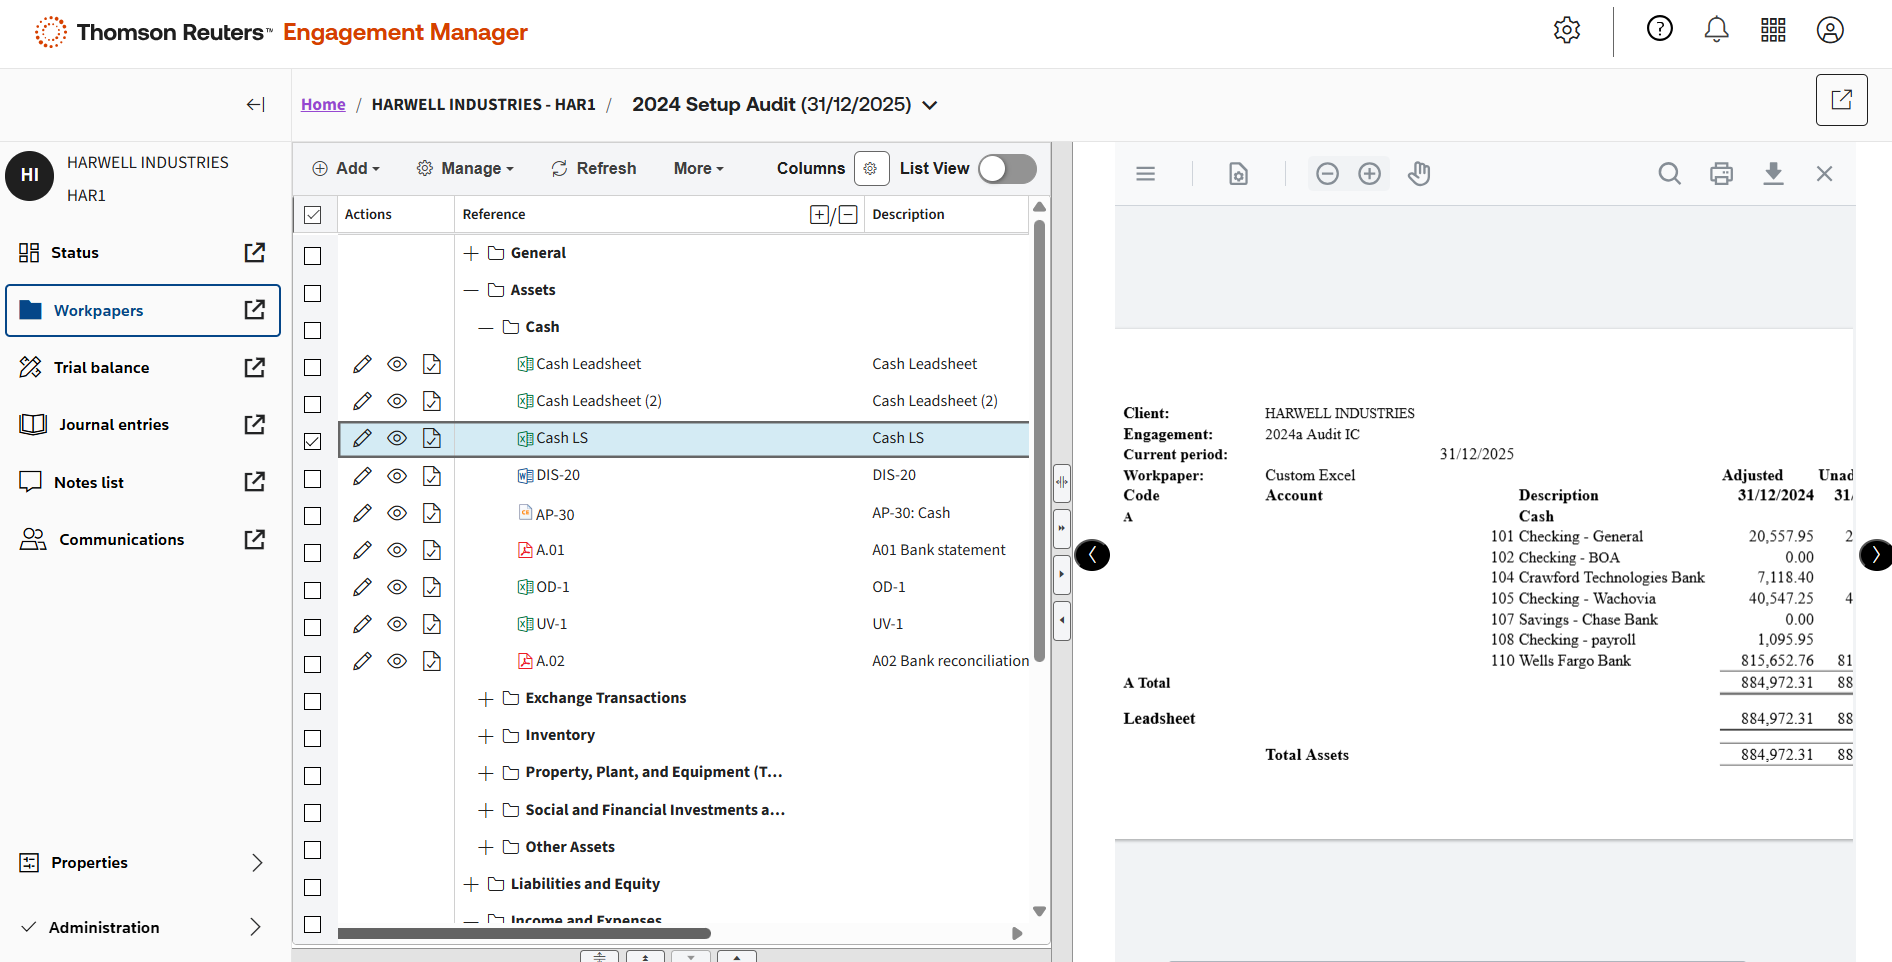Expand the Inventory folder

pyautogui.click(x=486, y=736)
